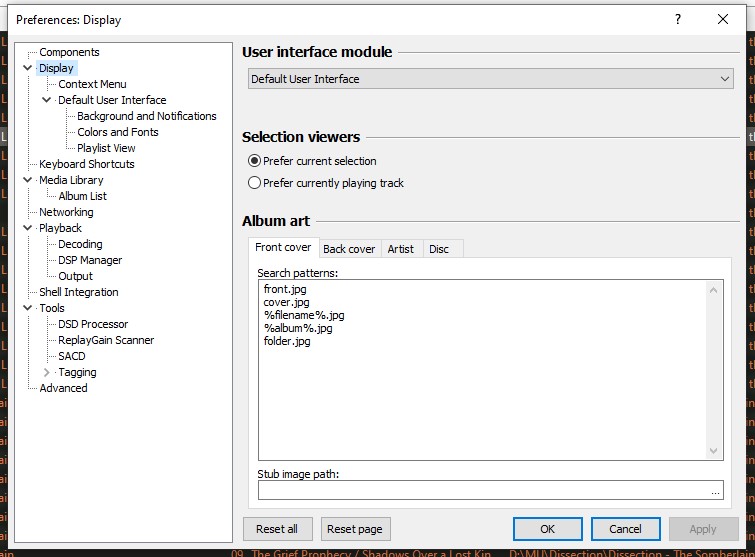Confirm preferences with OK
Image resolution: width=755 pixels, height=557 pixels.
point(547,529)
